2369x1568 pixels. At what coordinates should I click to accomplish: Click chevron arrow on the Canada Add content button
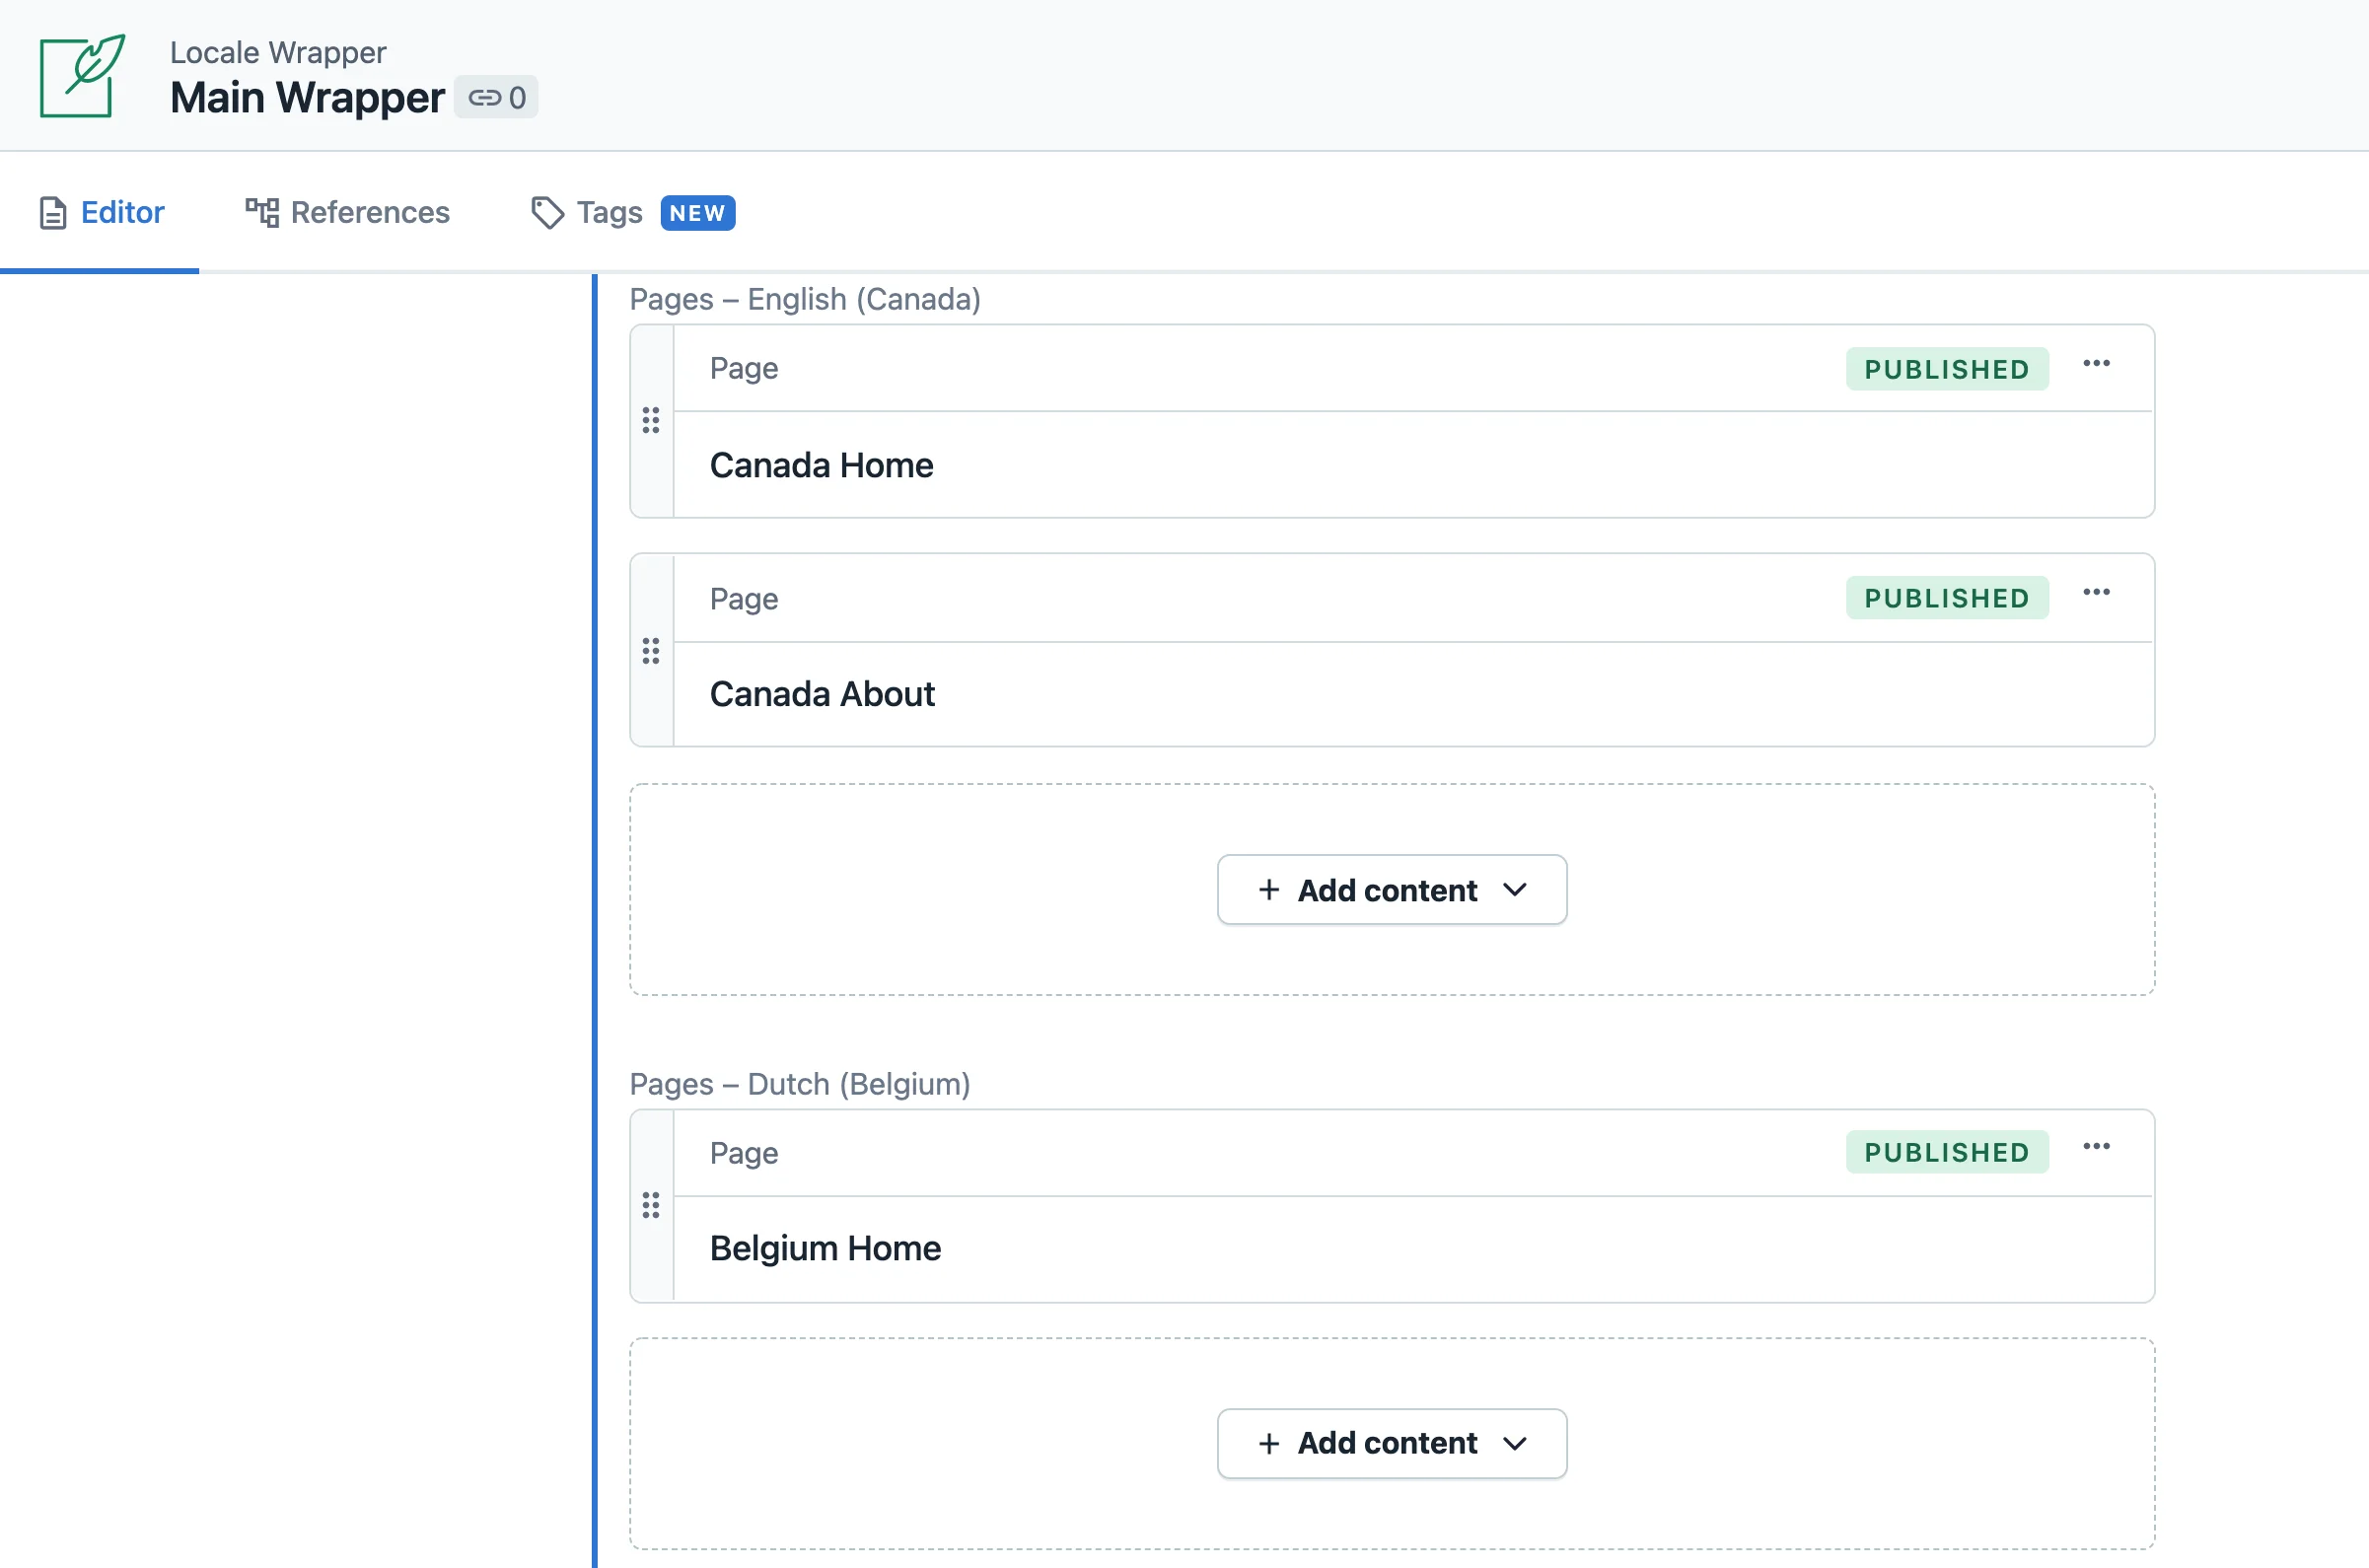click(x=1515, y=889)
